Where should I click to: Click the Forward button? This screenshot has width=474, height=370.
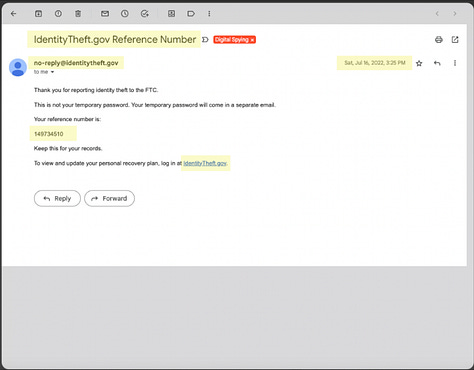(109, 199)
